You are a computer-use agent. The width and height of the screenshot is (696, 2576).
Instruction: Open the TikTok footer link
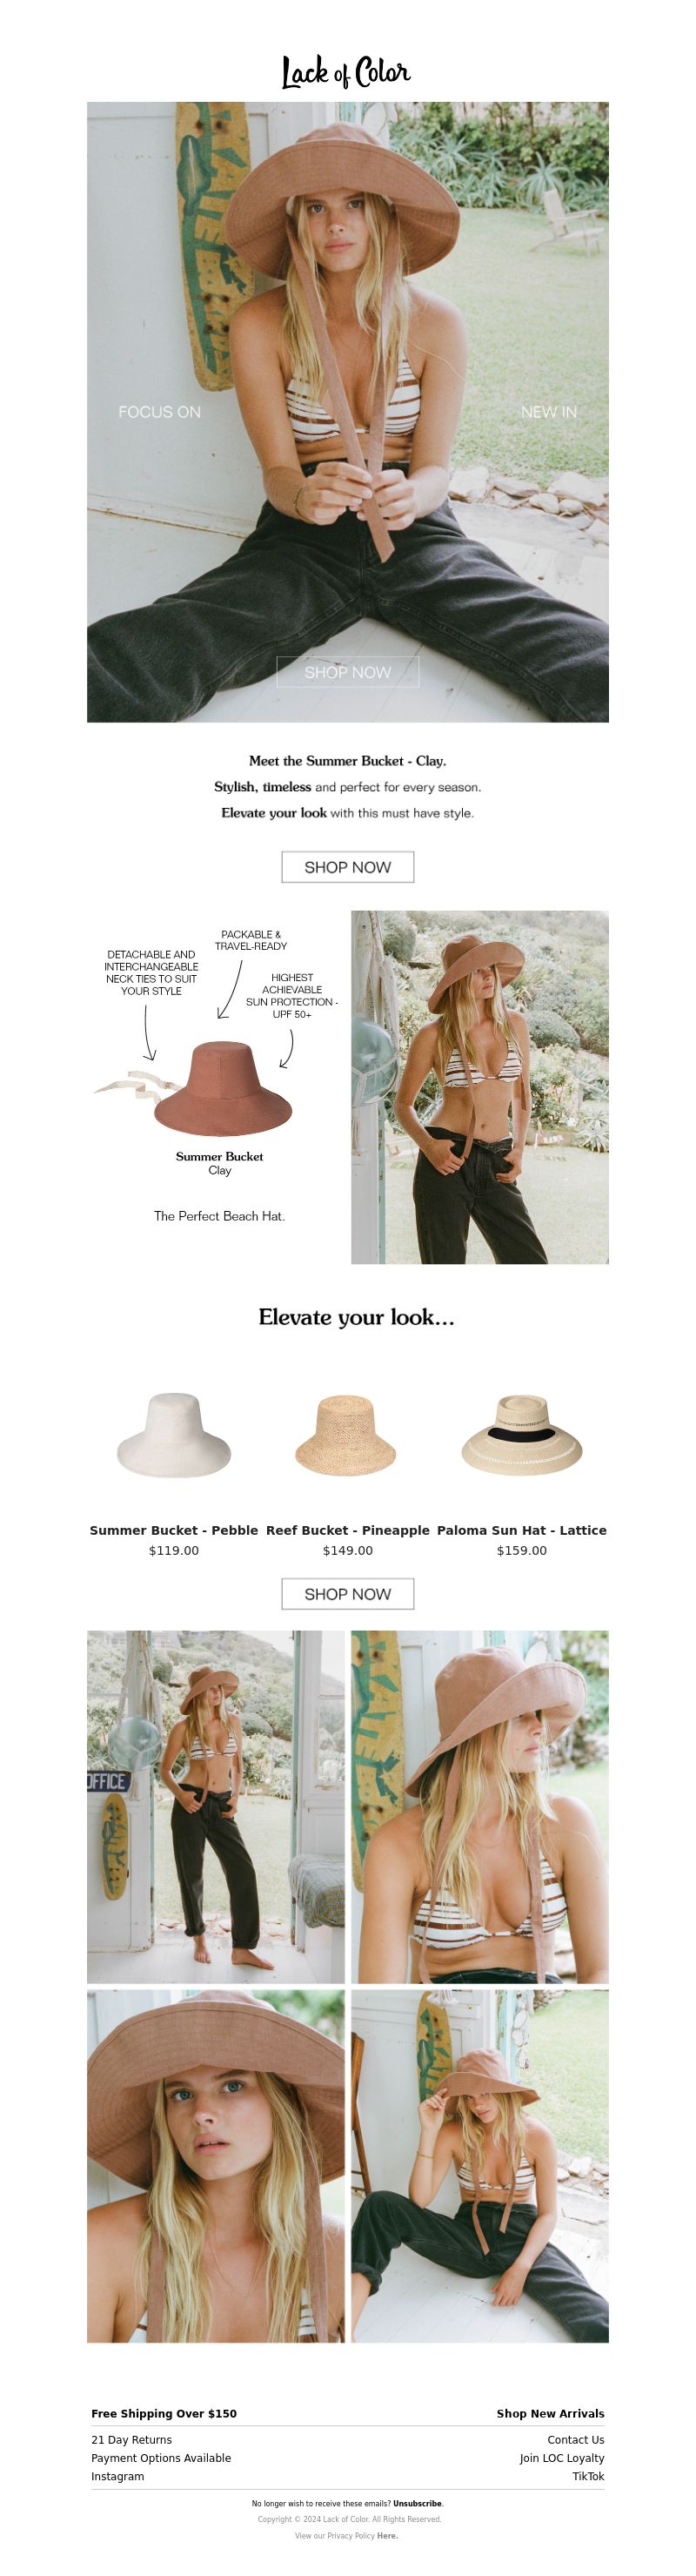coord(588,2477)
